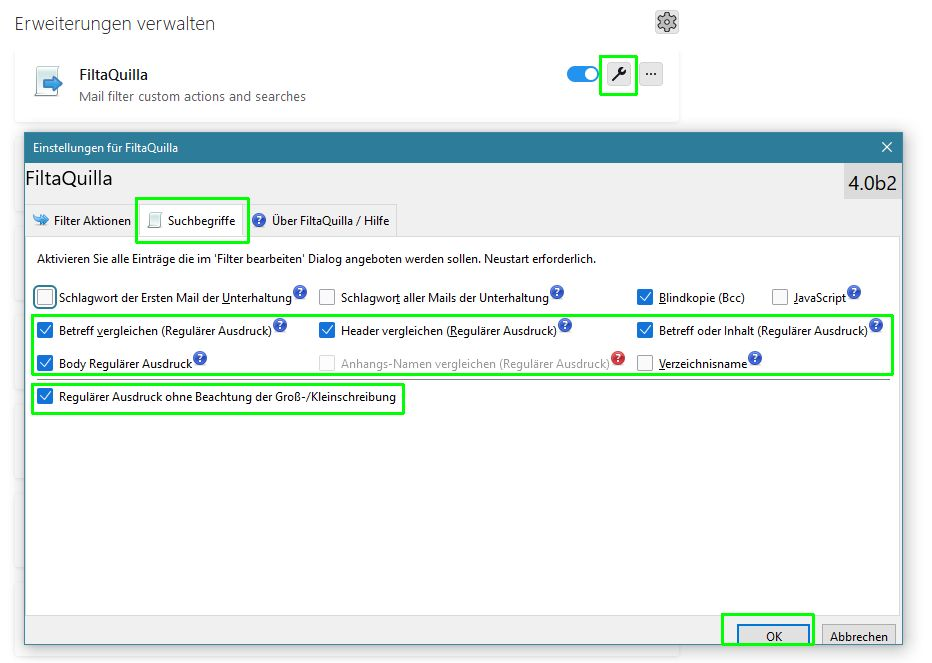Open help icon next to JavaScript
This screenshot has height=663, width=932.
click(x=854, y=292)
